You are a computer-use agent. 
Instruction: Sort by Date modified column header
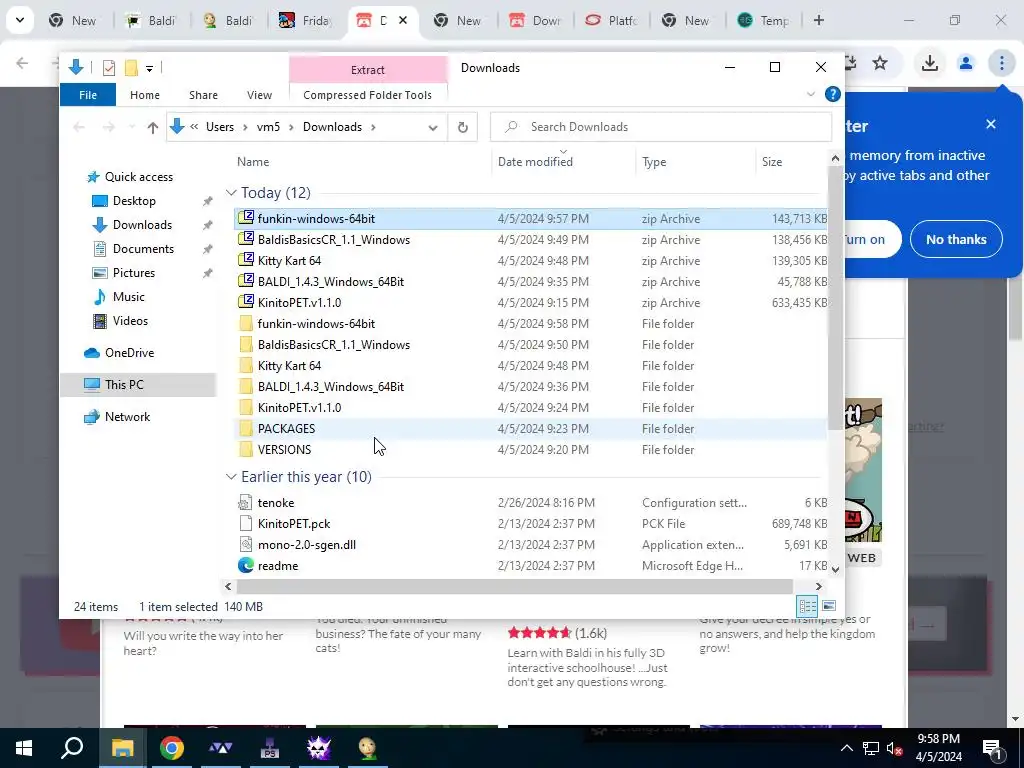click(535, 161)
